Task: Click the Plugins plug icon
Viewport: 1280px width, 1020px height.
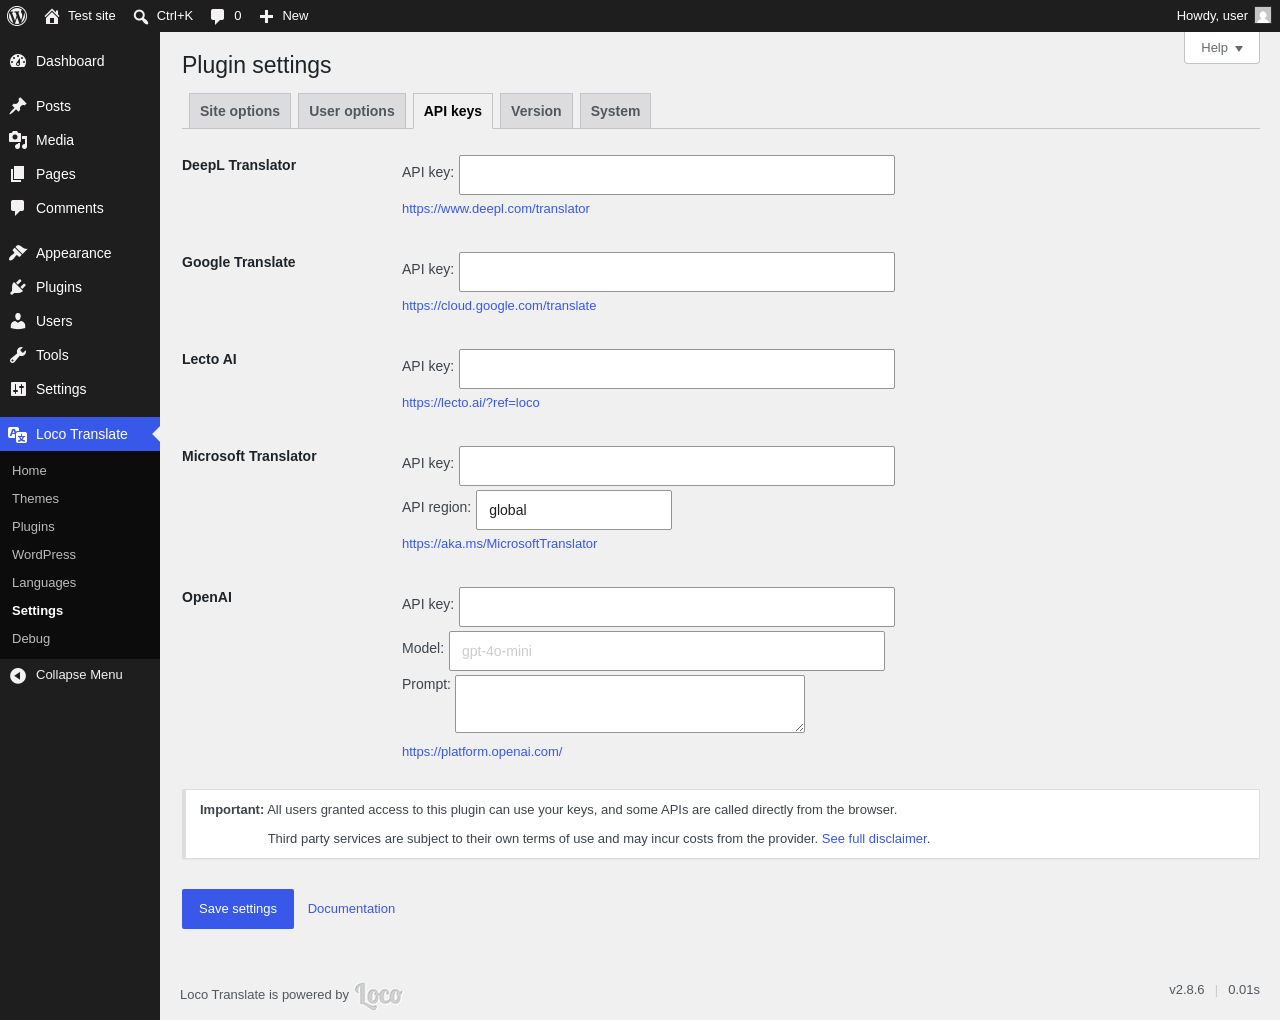Action: pyautogui.click(x=18, y=287)
